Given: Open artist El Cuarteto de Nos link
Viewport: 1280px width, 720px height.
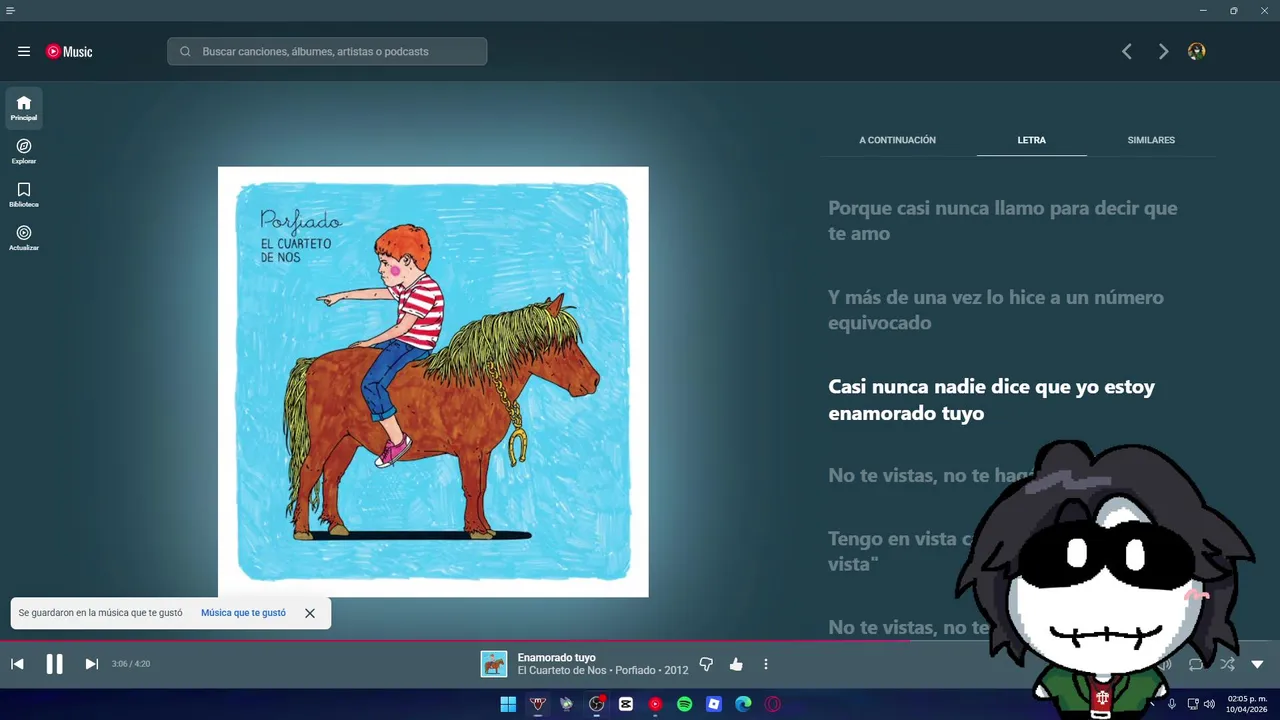Looking at the screenshot, I should (562, 670).
